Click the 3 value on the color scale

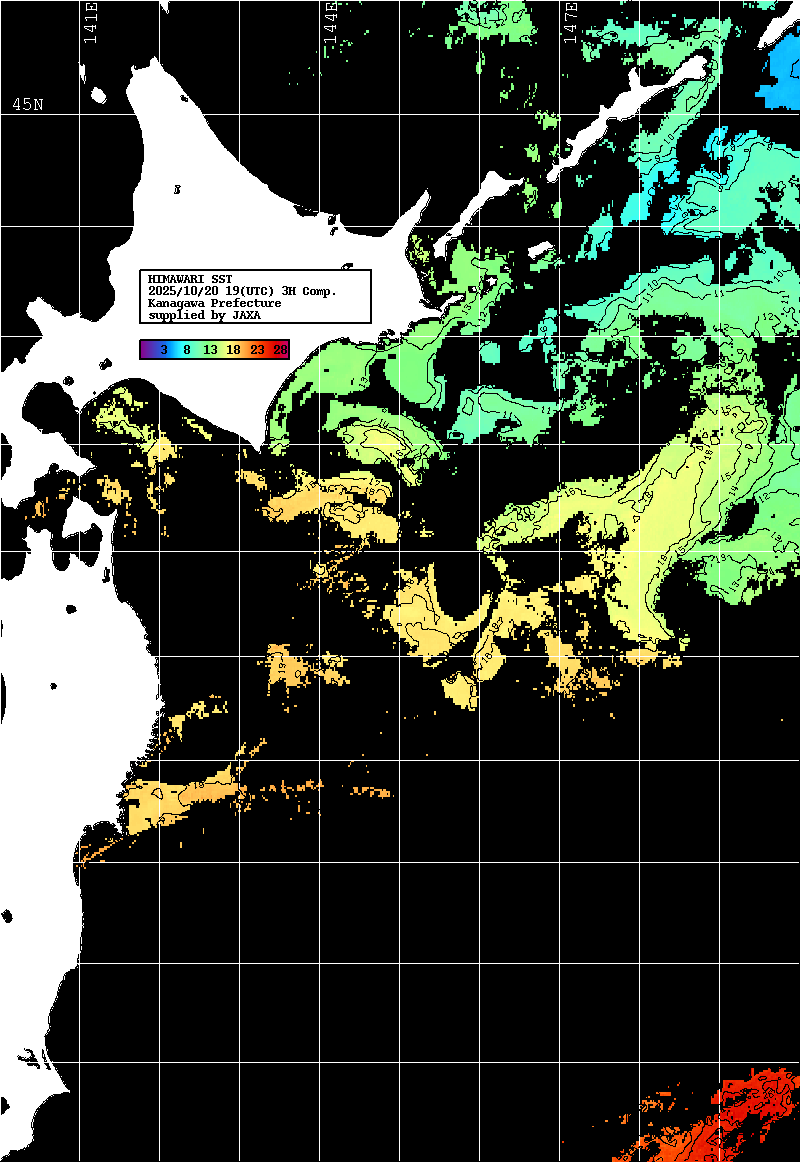164,350
